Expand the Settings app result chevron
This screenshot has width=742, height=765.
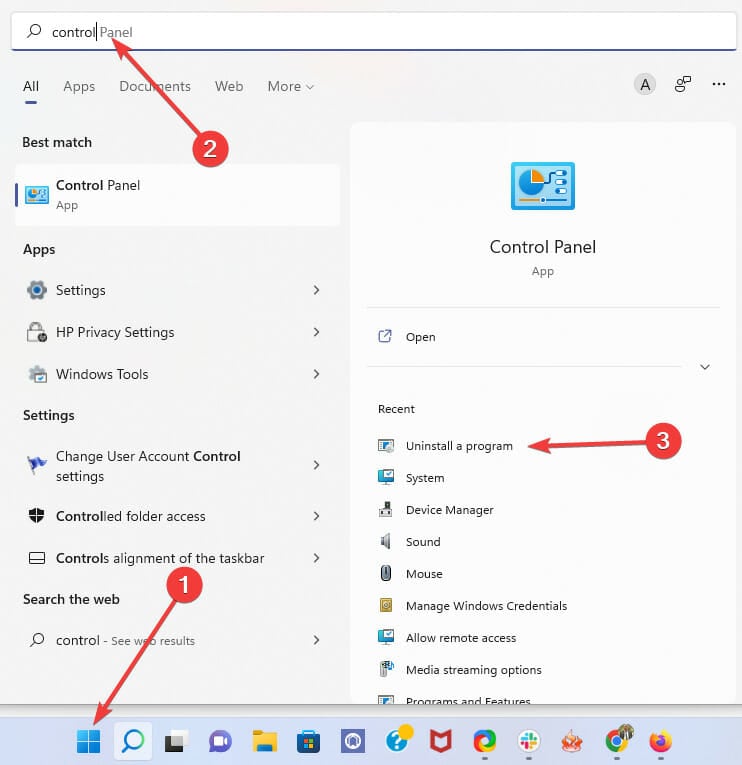click(x=316, y=290)
